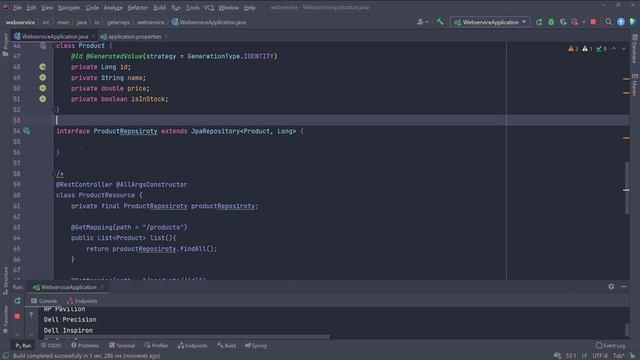
Task: Click the gutter icon on line 46
Action: tap(43, 46)
